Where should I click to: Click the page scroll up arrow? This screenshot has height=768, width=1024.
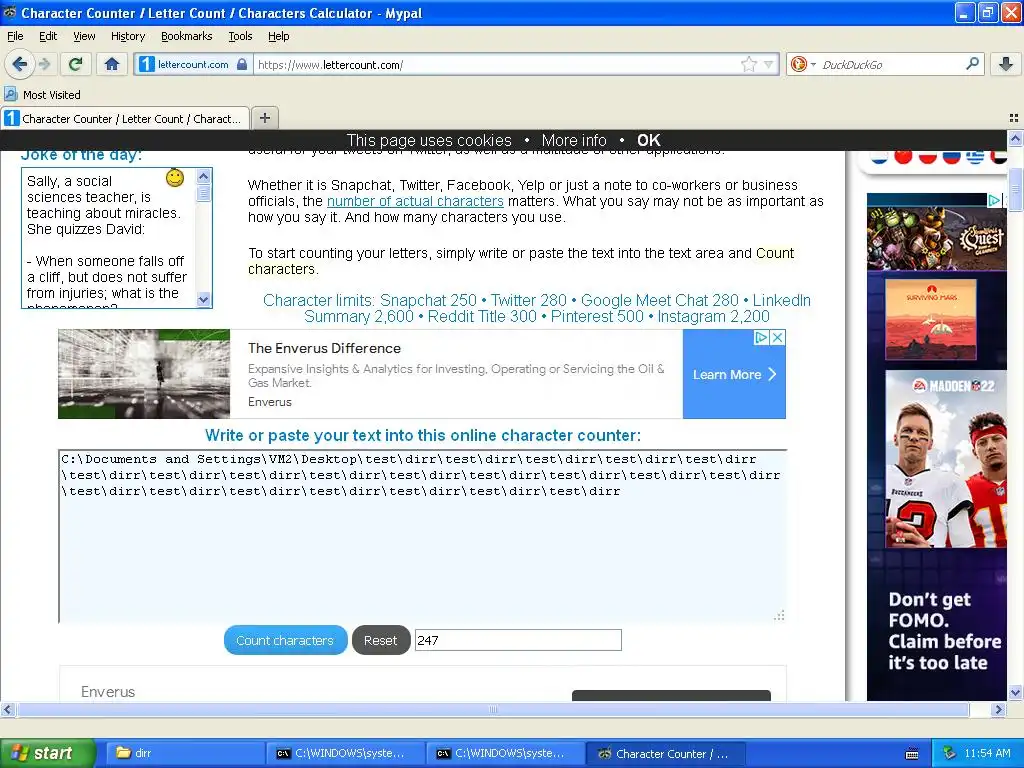coord(1016,138)
